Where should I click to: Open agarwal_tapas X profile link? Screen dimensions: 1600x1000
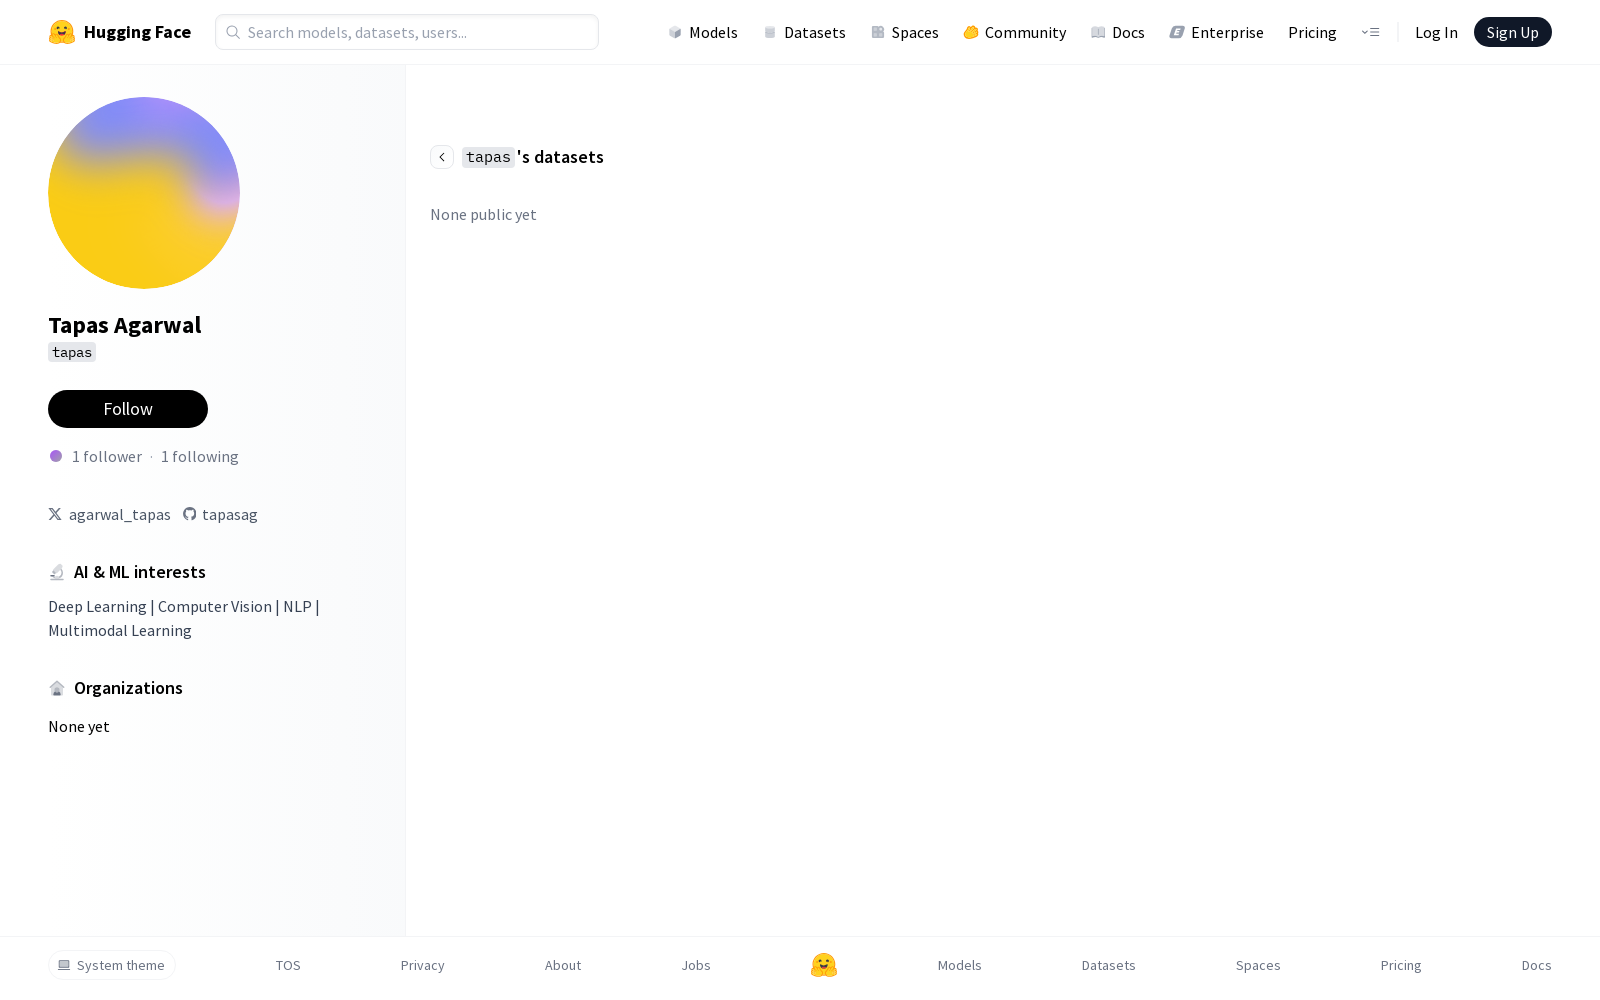(110, 515)
